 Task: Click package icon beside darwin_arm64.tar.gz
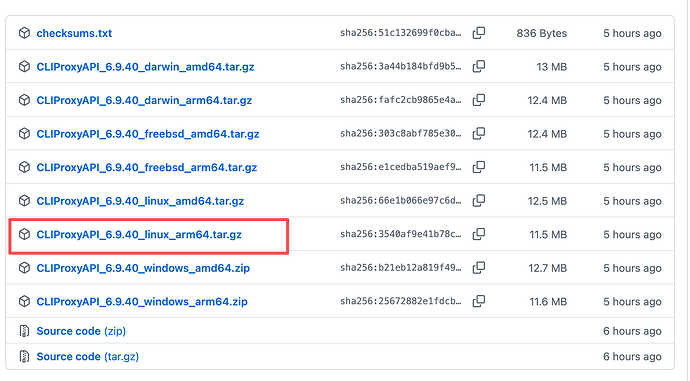pyautogui.click(x=24, y=100)
